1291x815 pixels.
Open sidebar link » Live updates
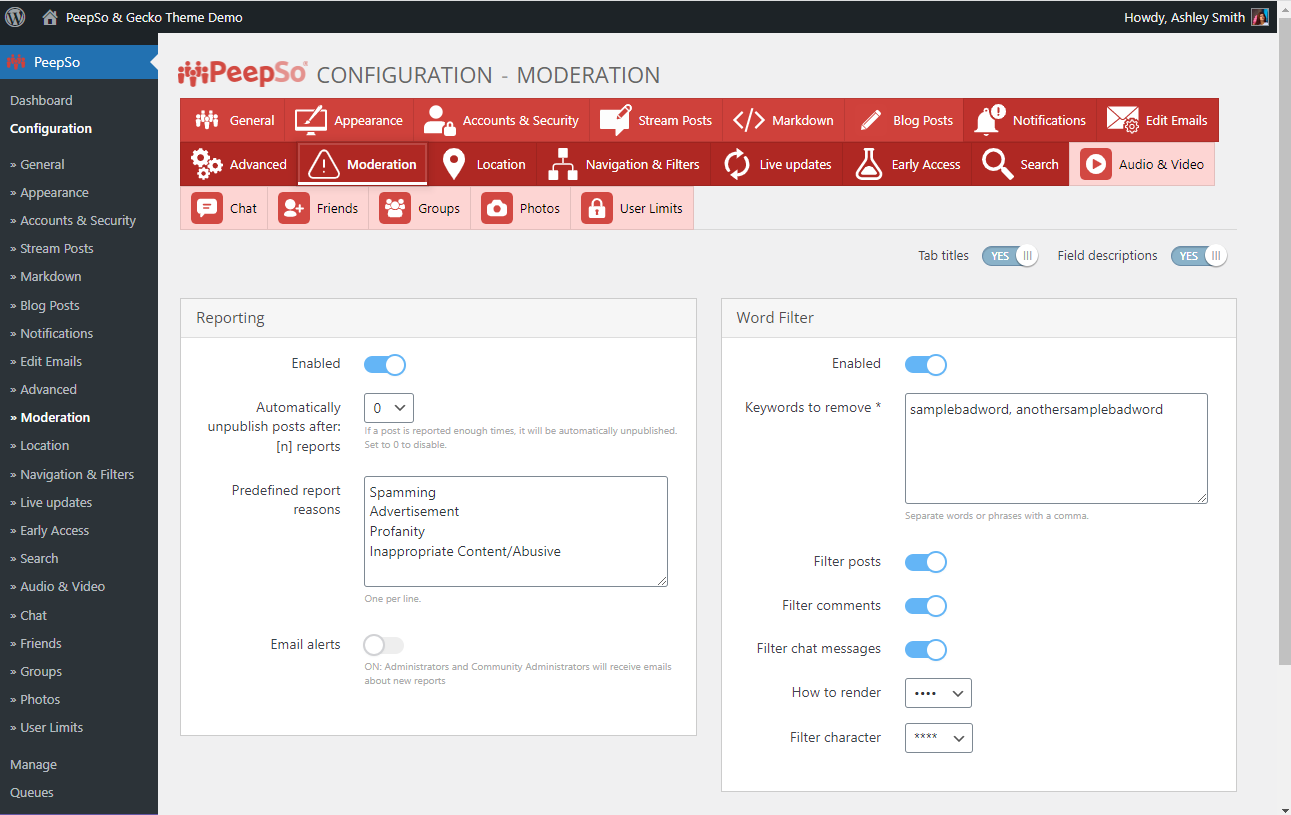point(51,503)
